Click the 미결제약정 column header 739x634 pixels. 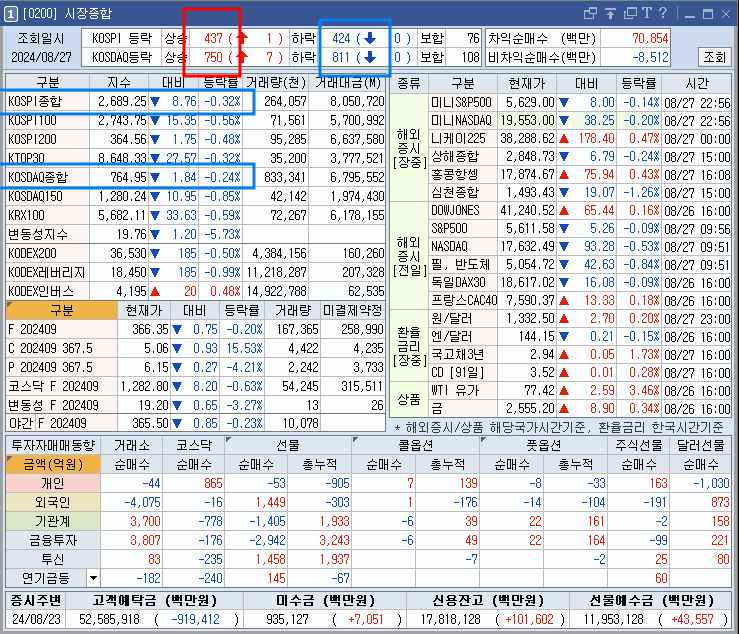click(353, 311)
